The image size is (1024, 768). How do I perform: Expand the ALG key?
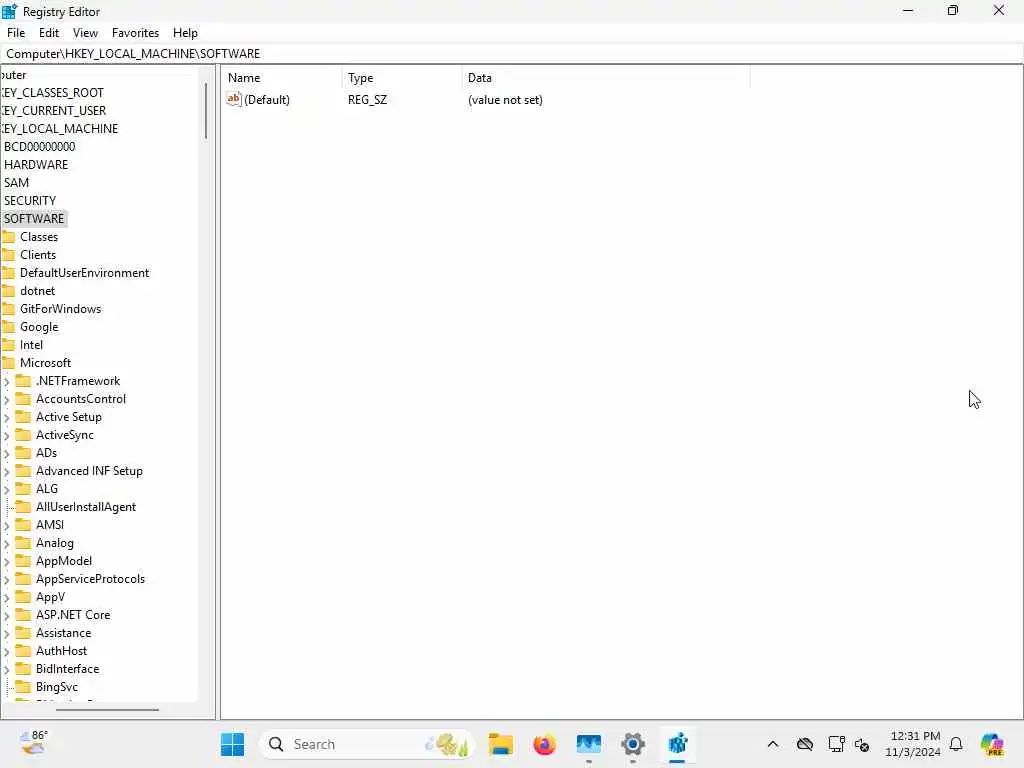click(x=7, y=489)
